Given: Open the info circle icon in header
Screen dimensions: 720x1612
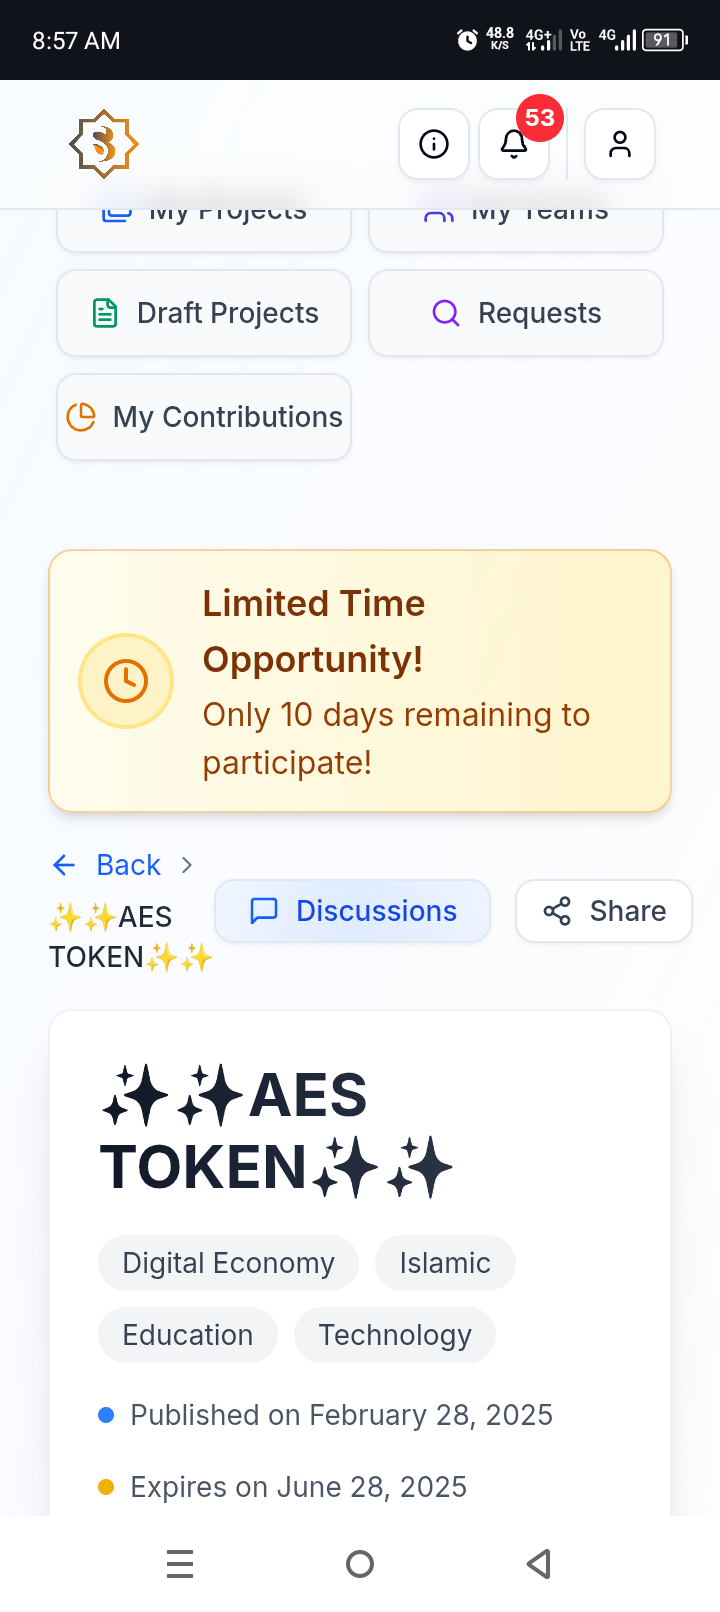Looking at the screenshot, I should (434, 144).
